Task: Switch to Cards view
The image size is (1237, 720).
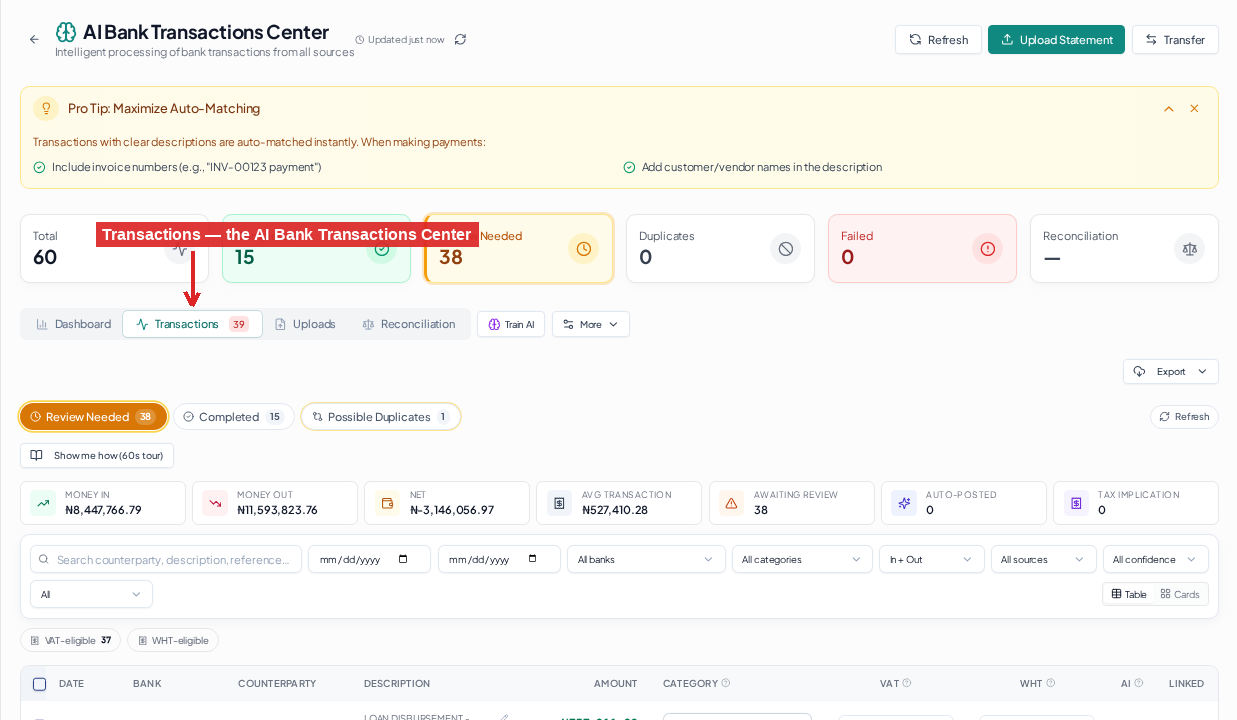Action: point(1180,594)
